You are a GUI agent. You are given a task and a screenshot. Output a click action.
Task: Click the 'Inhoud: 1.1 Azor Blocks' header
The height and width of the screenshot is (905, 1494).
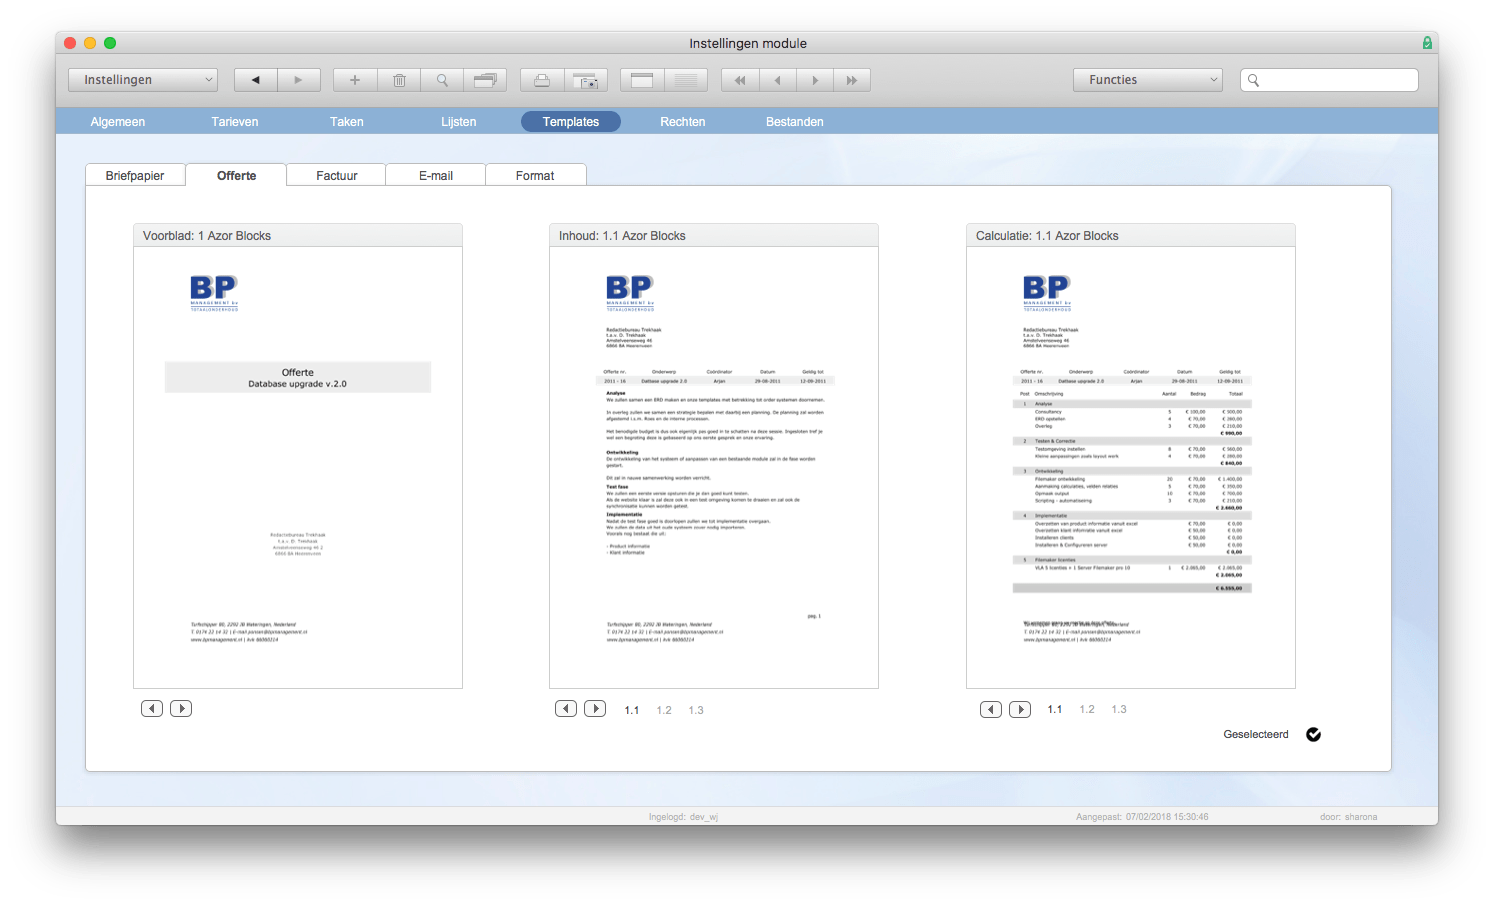pos(714,236)
